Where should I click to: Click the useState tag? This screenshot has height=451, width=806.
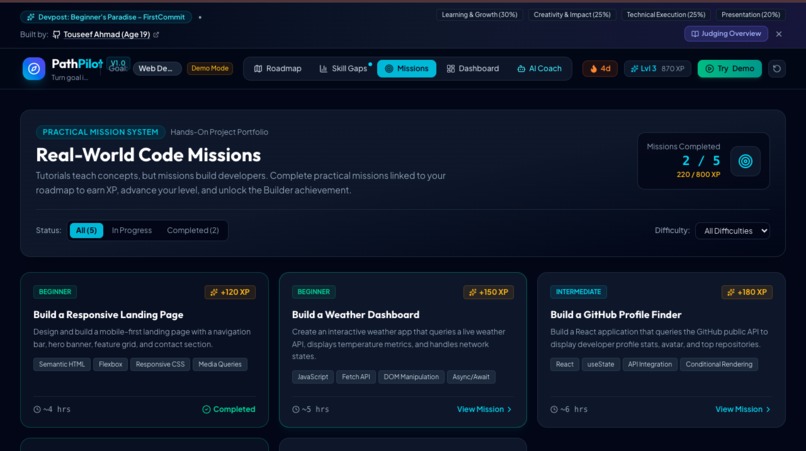[x=600, y=364]
